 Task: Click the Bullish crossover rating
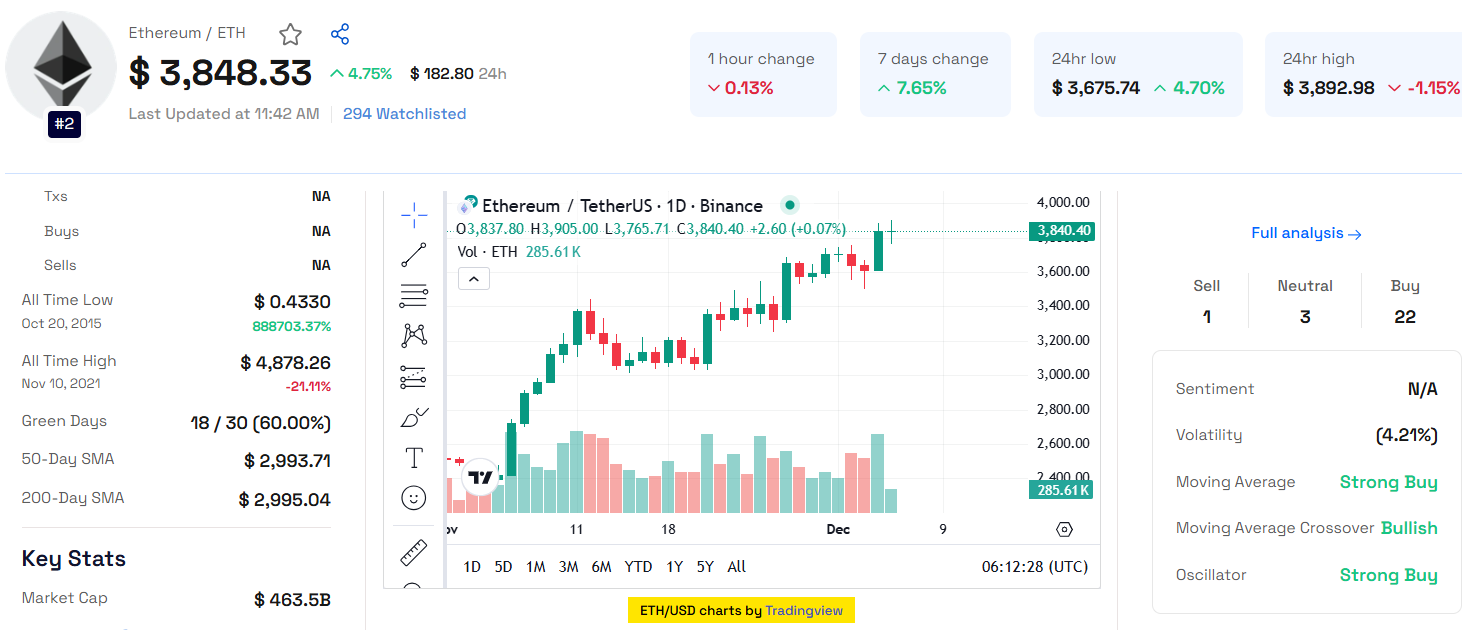1409,528
